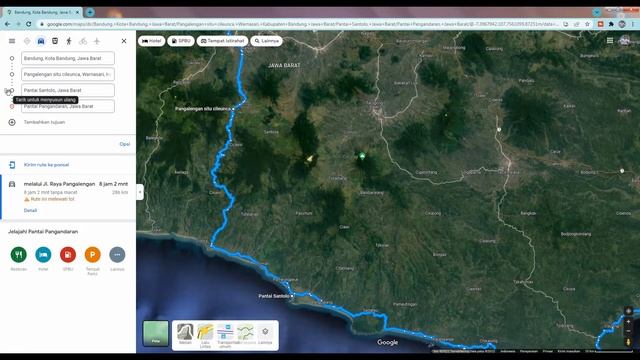Explore gas stations (SPBU) nearby icon
The width and height of the screenshot is (640, 360).
pyautogui.click(x=68, y=255)
